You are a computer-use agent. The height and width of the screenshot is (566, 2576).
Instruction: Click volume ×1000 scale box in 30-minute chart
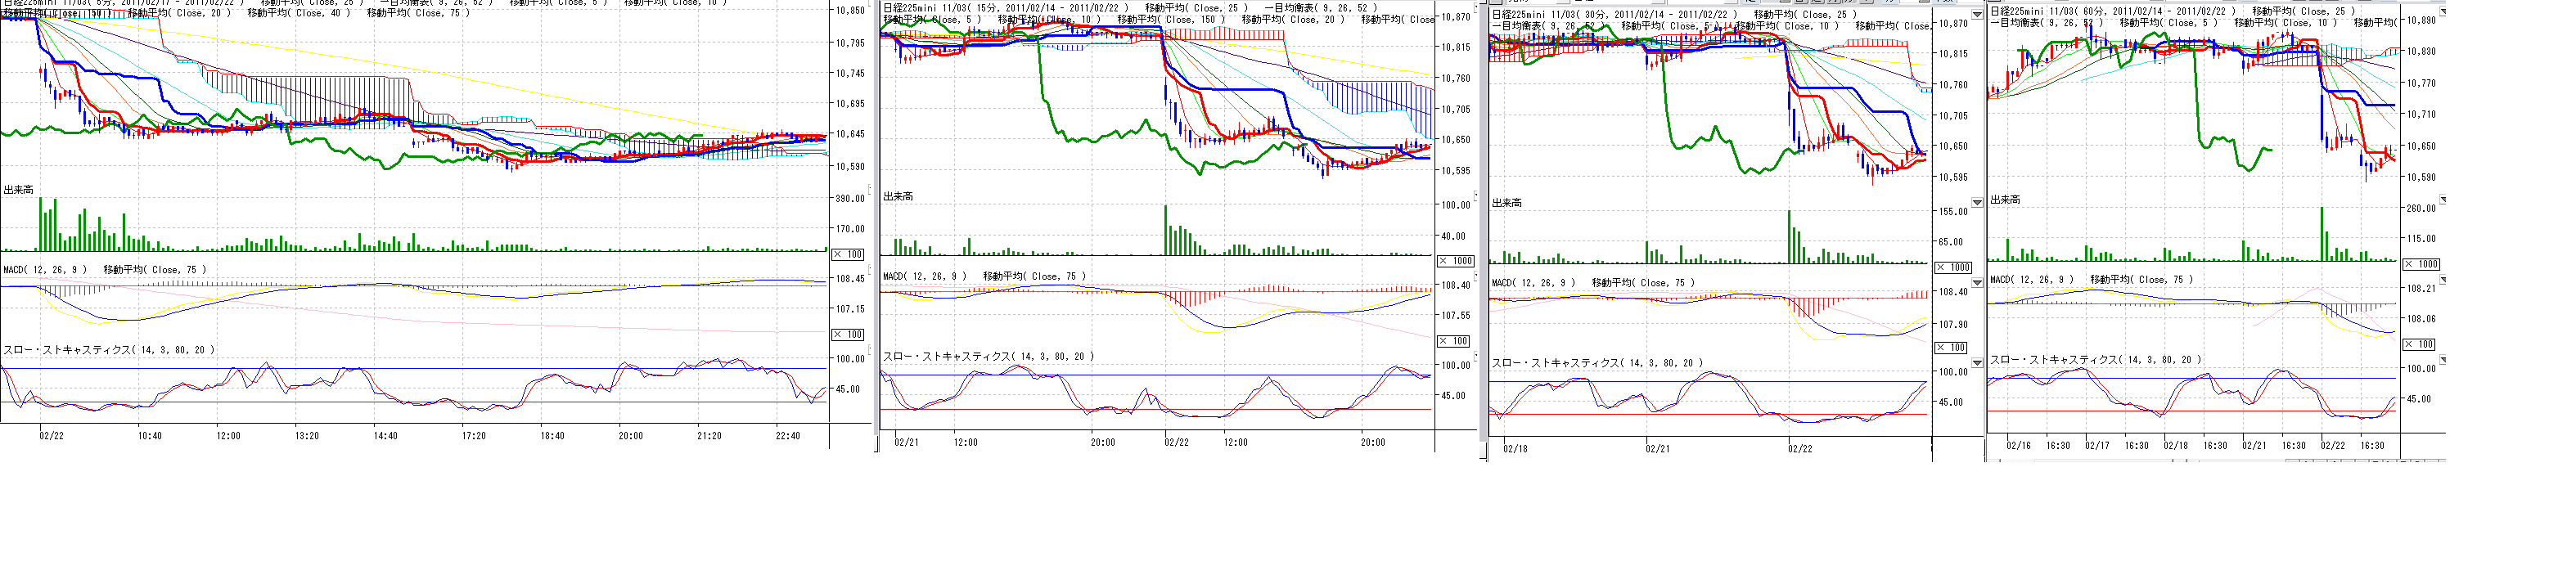(x=1952, y=268)
